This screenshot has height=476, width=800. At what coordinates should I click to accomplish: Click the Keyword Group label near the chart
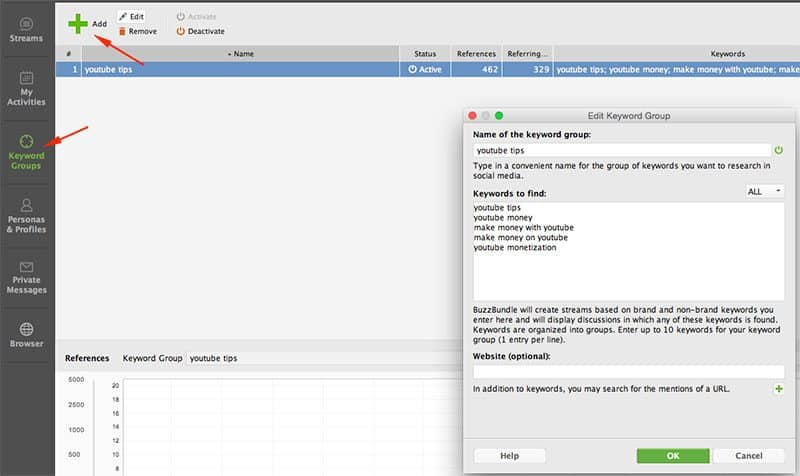pos(152,358)
